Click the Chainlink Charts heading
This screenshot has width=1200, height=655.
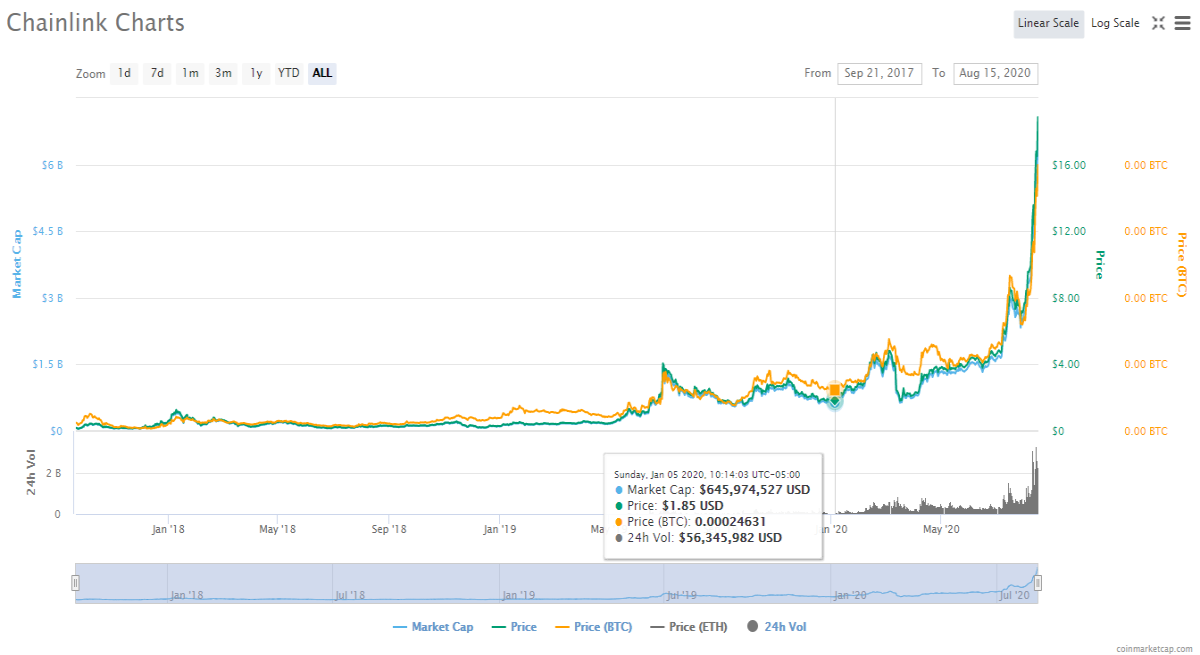tap(96, 22)
